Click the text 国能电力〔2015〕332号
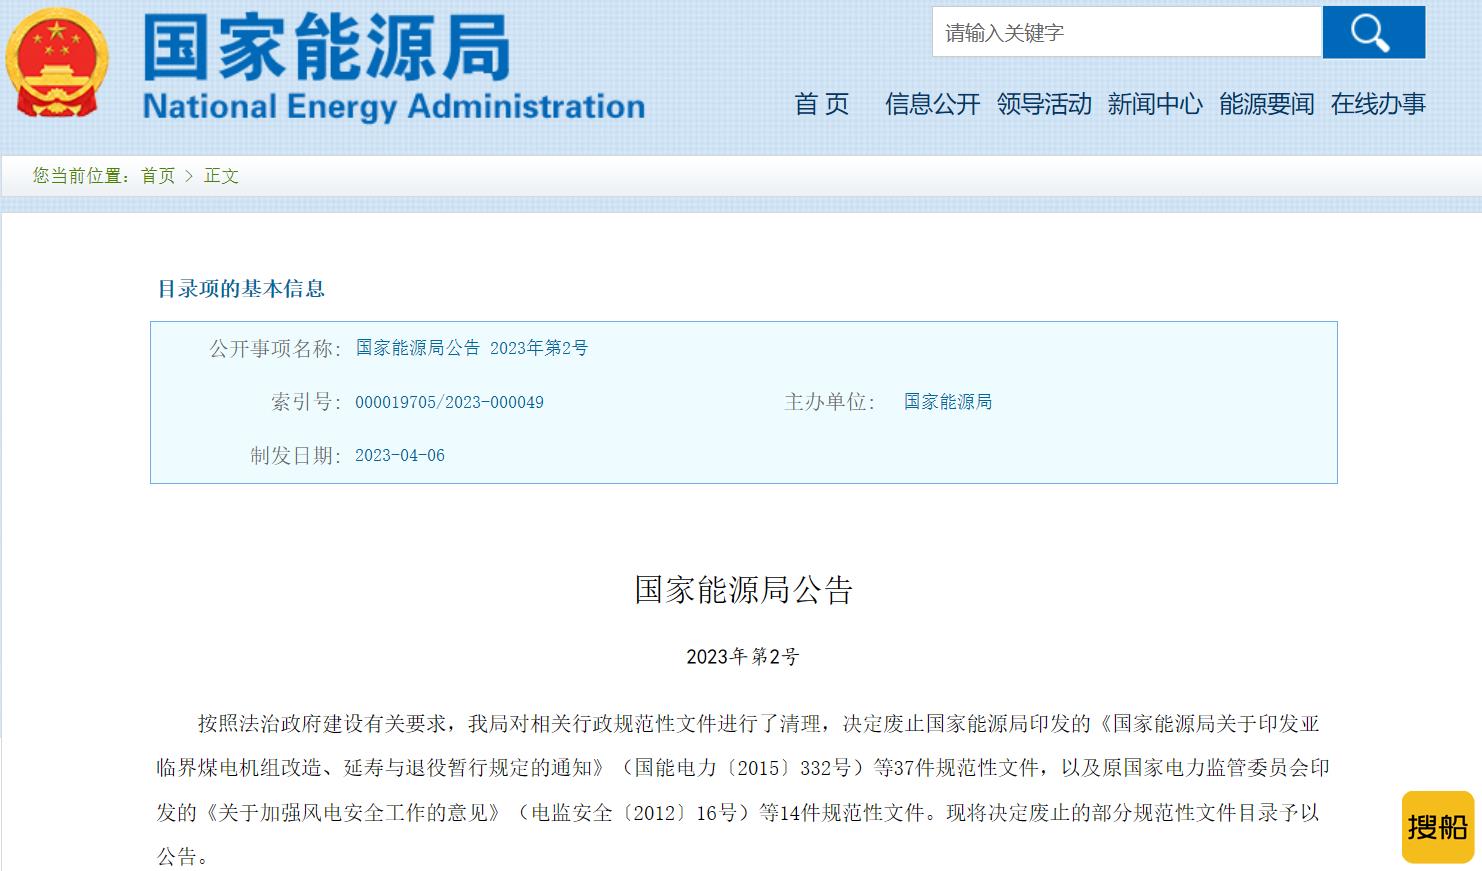This screenshot has width=1482, height=871. click(742, 768)
